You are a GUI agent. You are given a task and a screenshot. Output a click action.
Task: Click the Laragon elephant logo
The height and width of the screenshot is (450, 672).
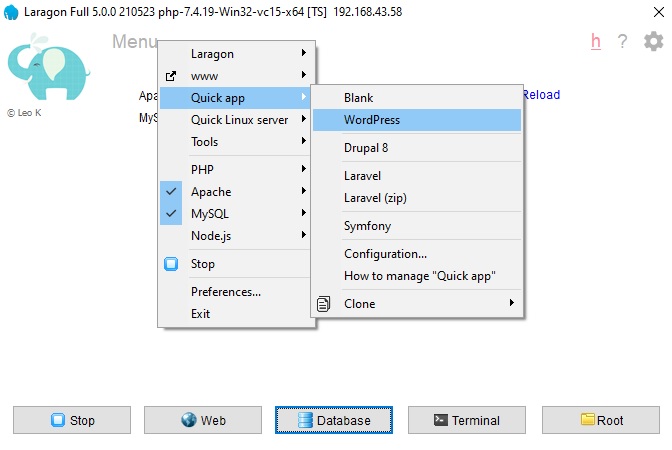(x=48, y=67)
